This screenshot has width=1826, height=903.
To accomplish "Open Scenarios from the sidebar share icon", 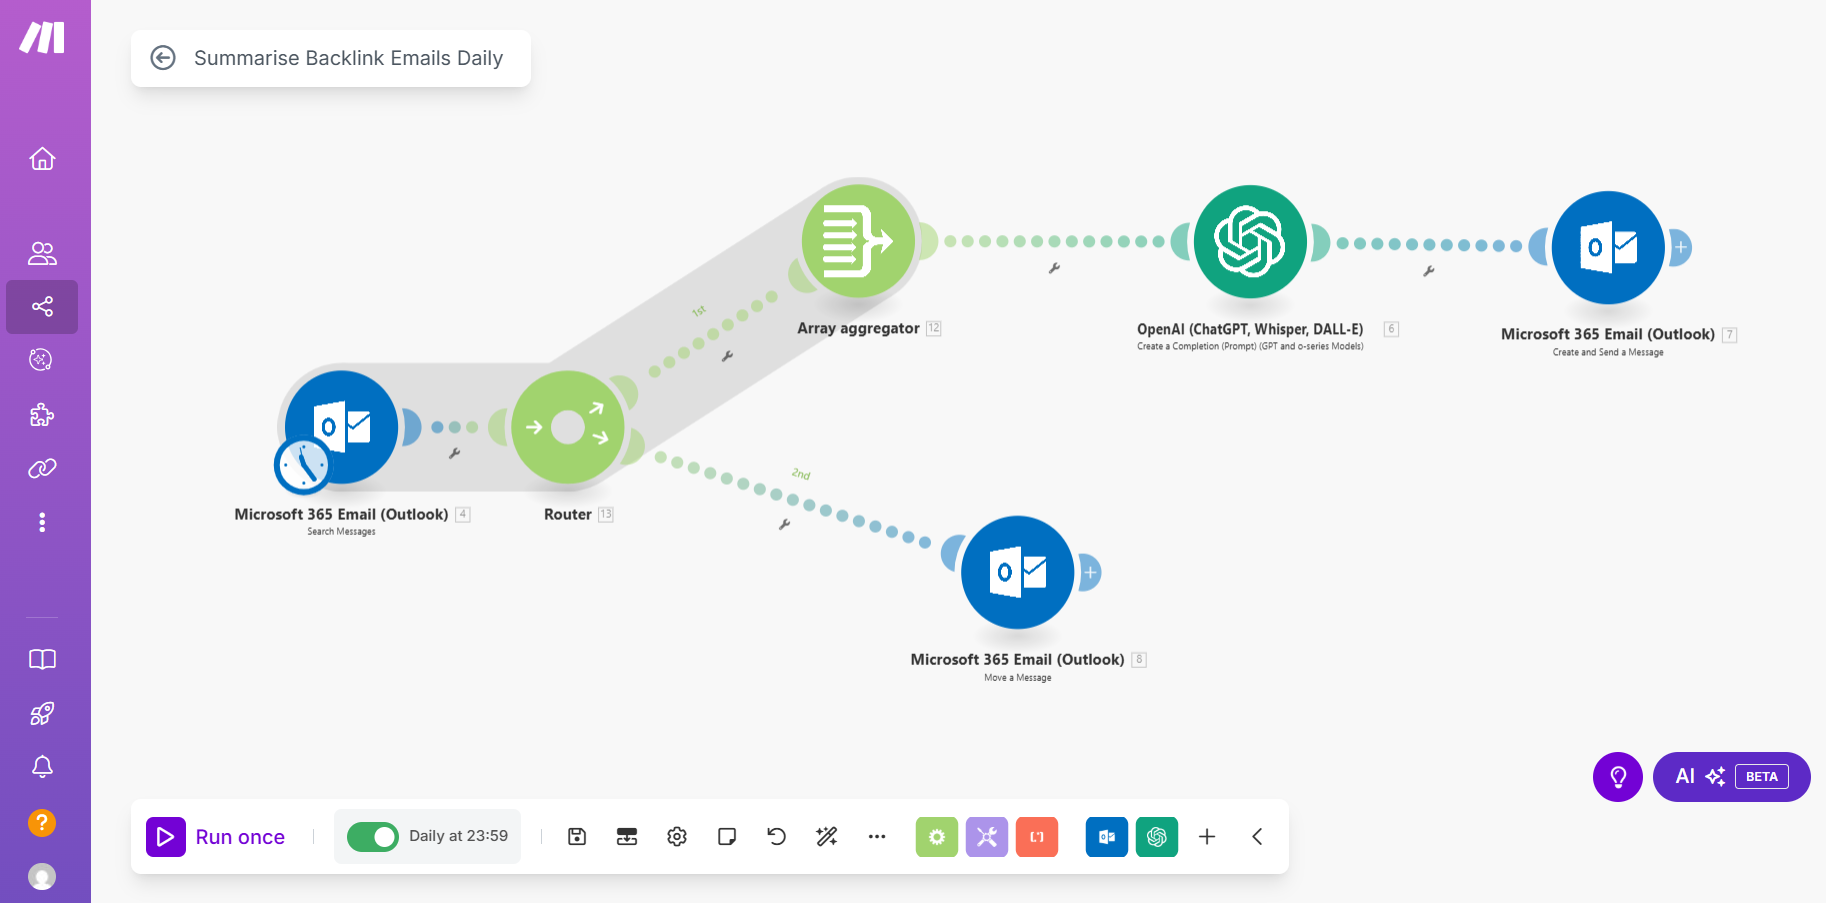I will click(42, 306).
